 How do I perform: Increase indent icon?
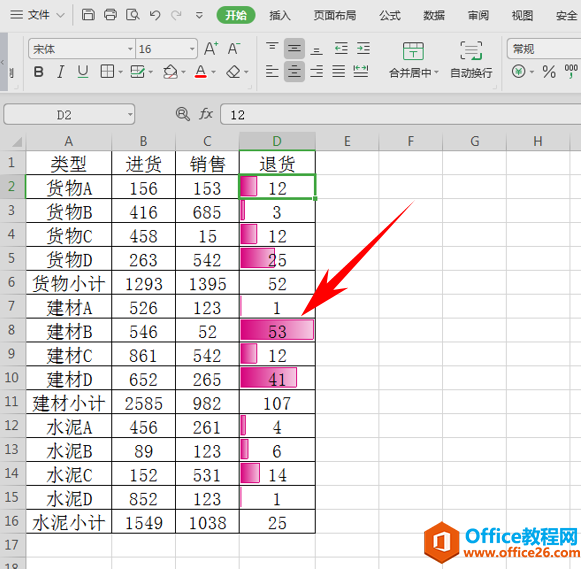(x=363, y=48)
